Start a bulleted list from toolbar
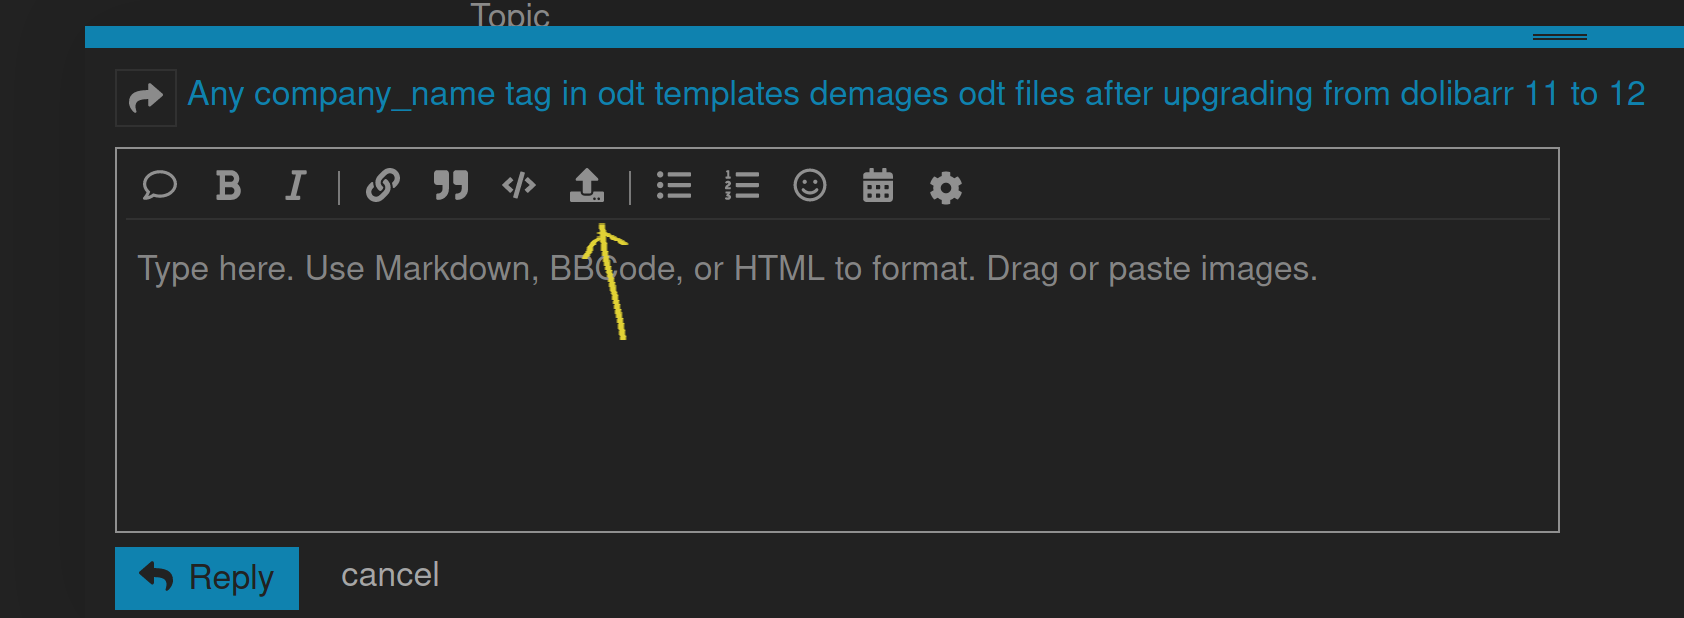The height and width of the screenshot is (618, 1684). [674, 186]
